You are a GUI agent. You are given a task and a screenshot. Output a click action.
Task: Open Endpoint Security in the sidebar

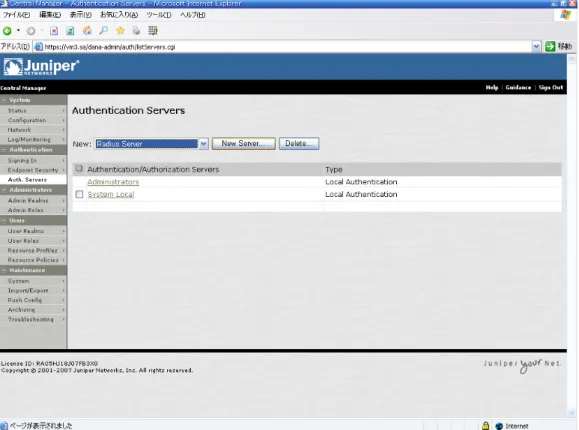(x=33, y=170)
